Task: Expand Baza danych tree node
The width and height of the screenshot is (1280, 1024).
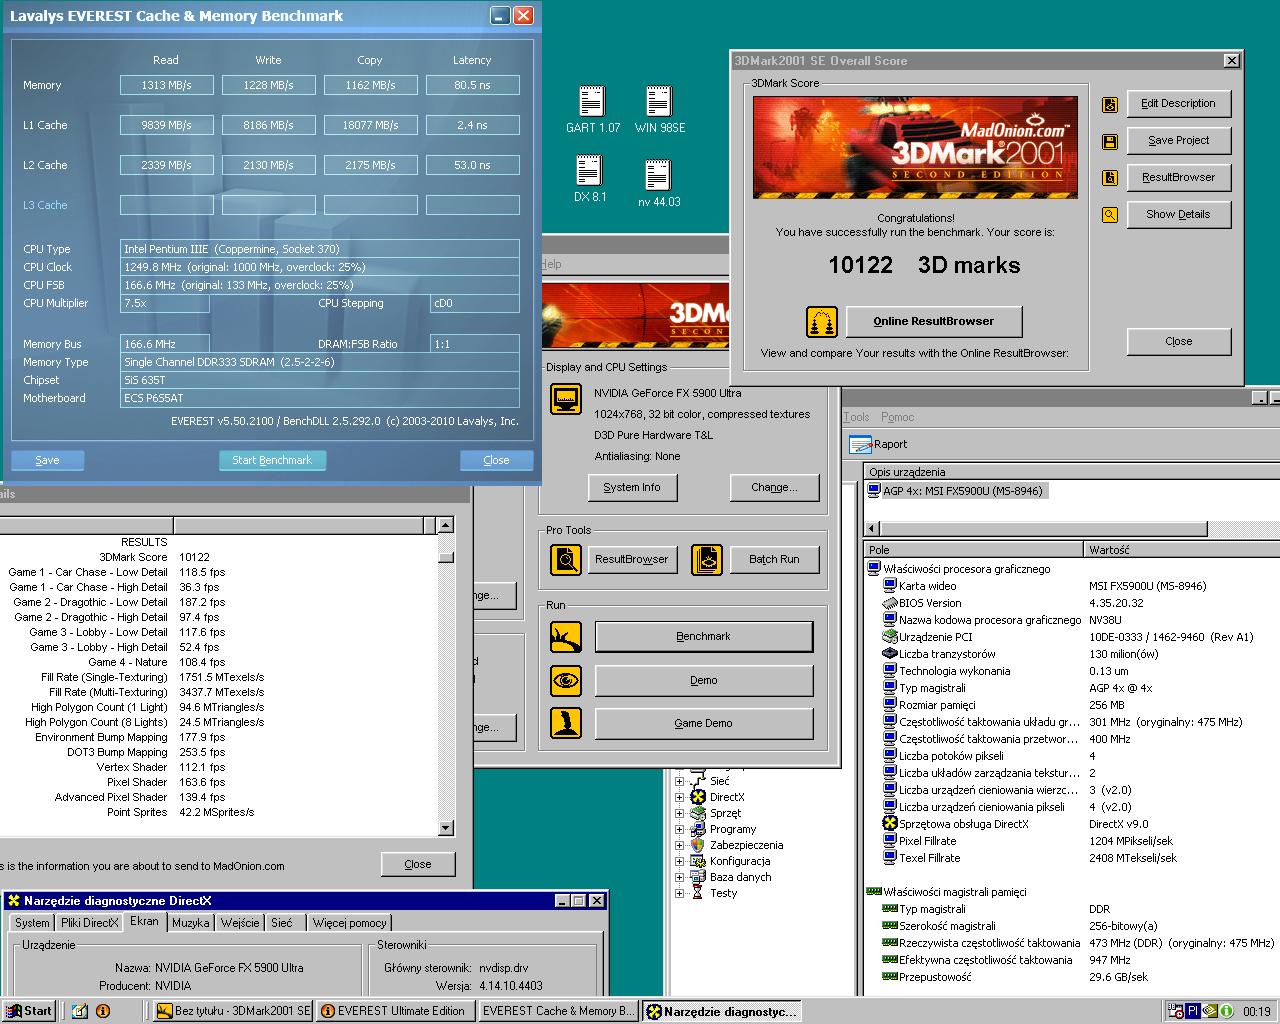Action: [679, 877]
